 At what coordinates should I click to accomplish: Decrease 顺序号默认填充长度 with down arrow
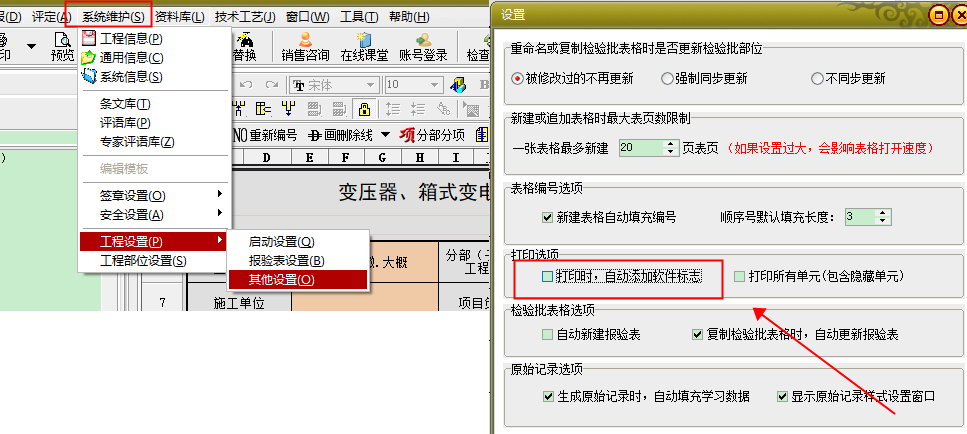884,220
